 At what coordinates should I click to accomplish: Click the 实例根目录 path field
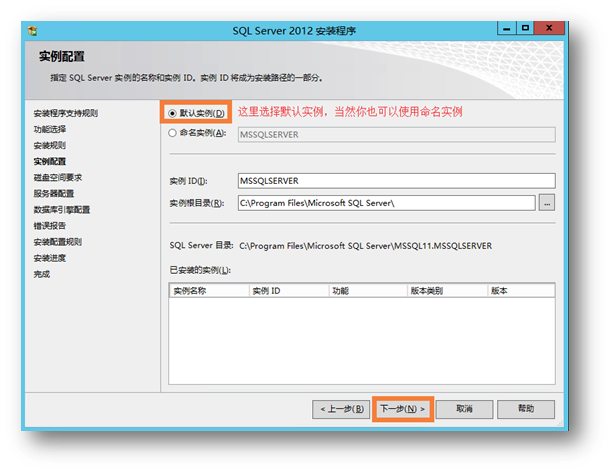384,203
